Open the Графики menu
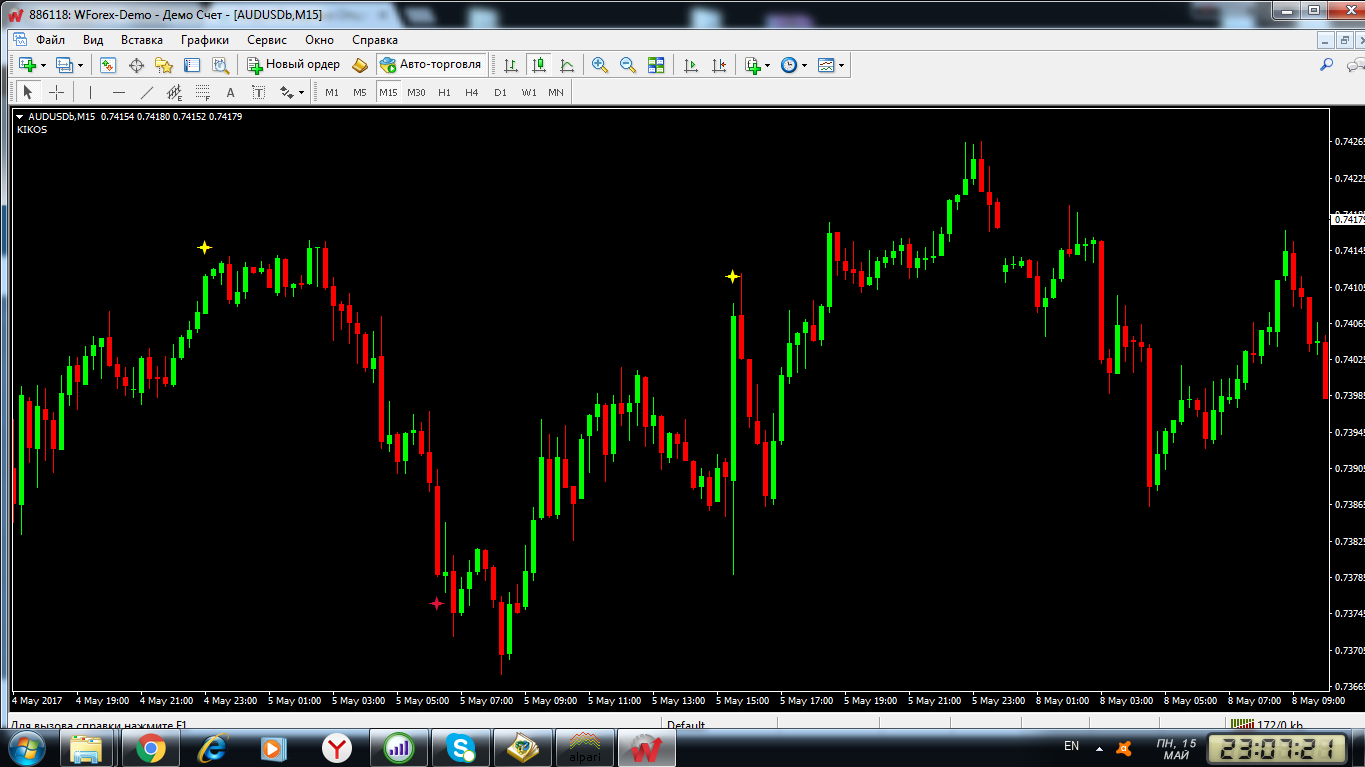 tap(205, 40)
